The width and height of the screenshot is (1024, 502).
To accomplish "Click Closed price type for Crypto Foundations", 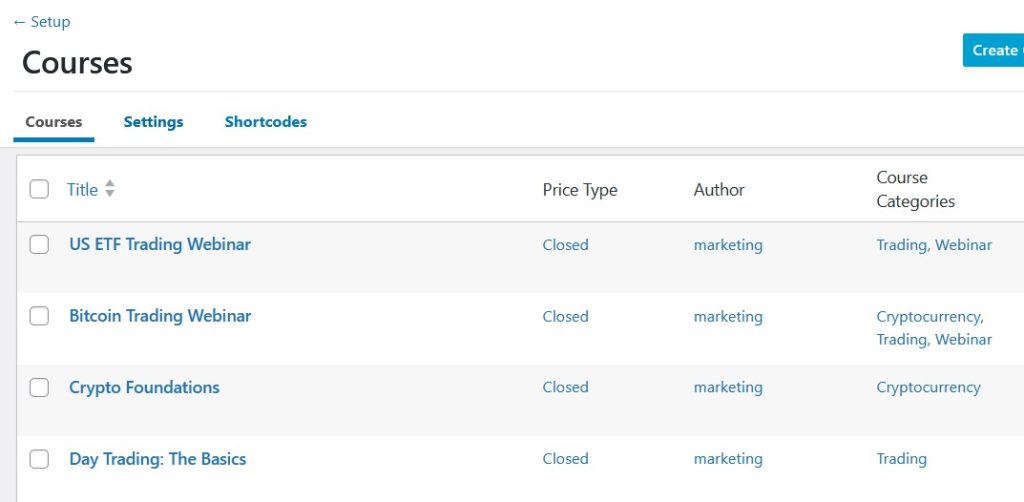I will [x=565, y=387].
